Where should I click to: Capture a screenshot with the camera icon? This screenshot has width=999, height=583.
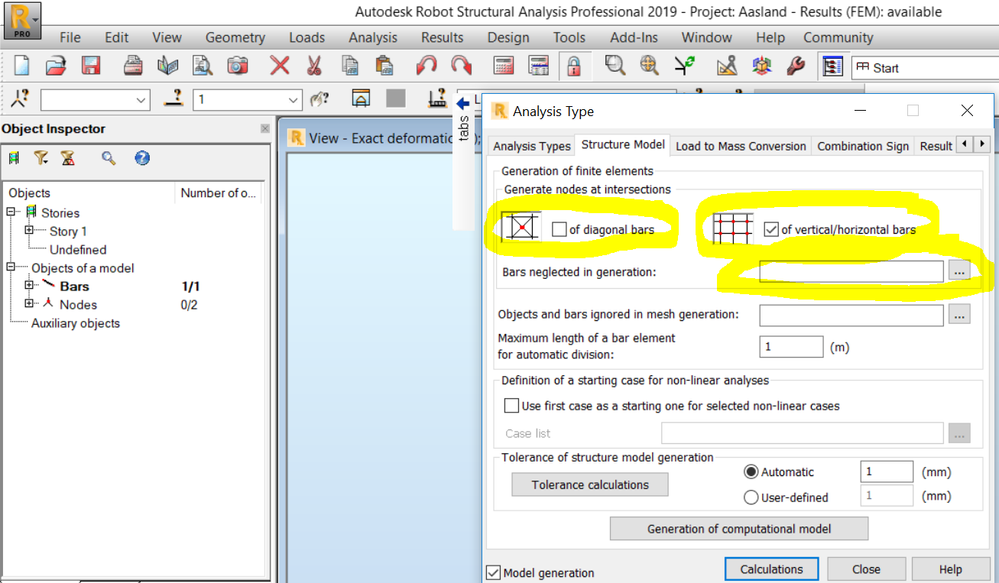[237, 66]
